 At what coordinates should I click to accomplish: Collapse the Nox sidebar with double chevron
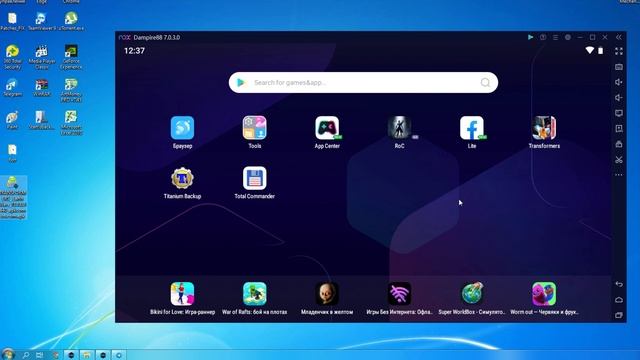(619, 37)
